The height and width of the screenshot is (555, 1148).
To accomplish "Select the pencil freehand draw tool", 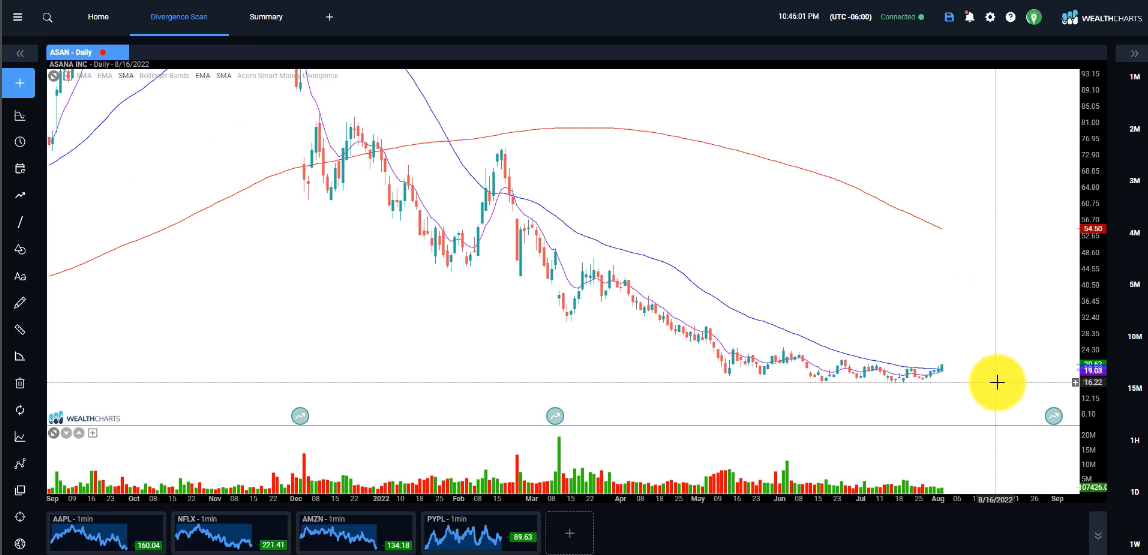I will [x=20, y=302].
